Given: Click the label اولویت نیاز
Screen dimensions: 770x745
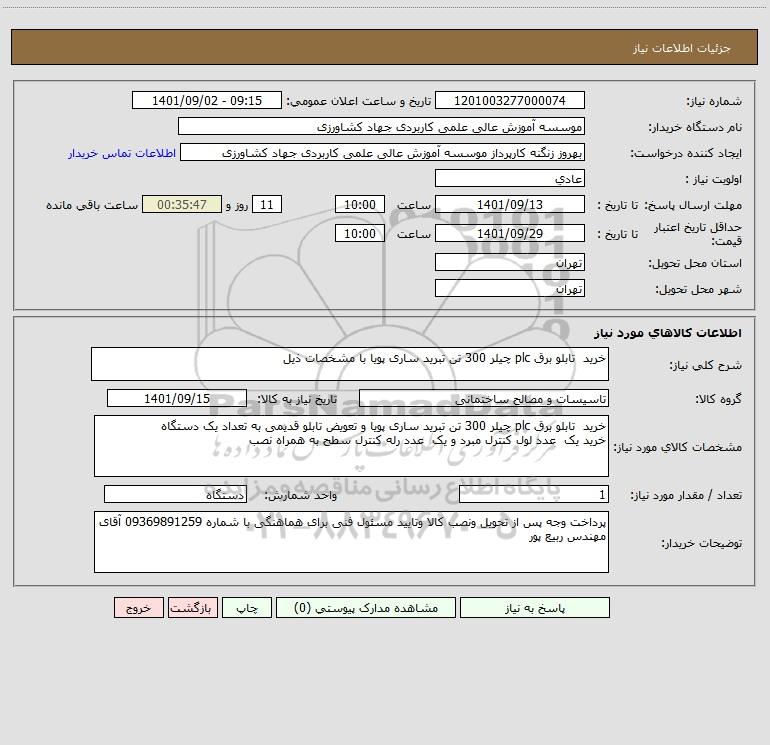Looking at the screenshot, I should [x=713, y=179].
